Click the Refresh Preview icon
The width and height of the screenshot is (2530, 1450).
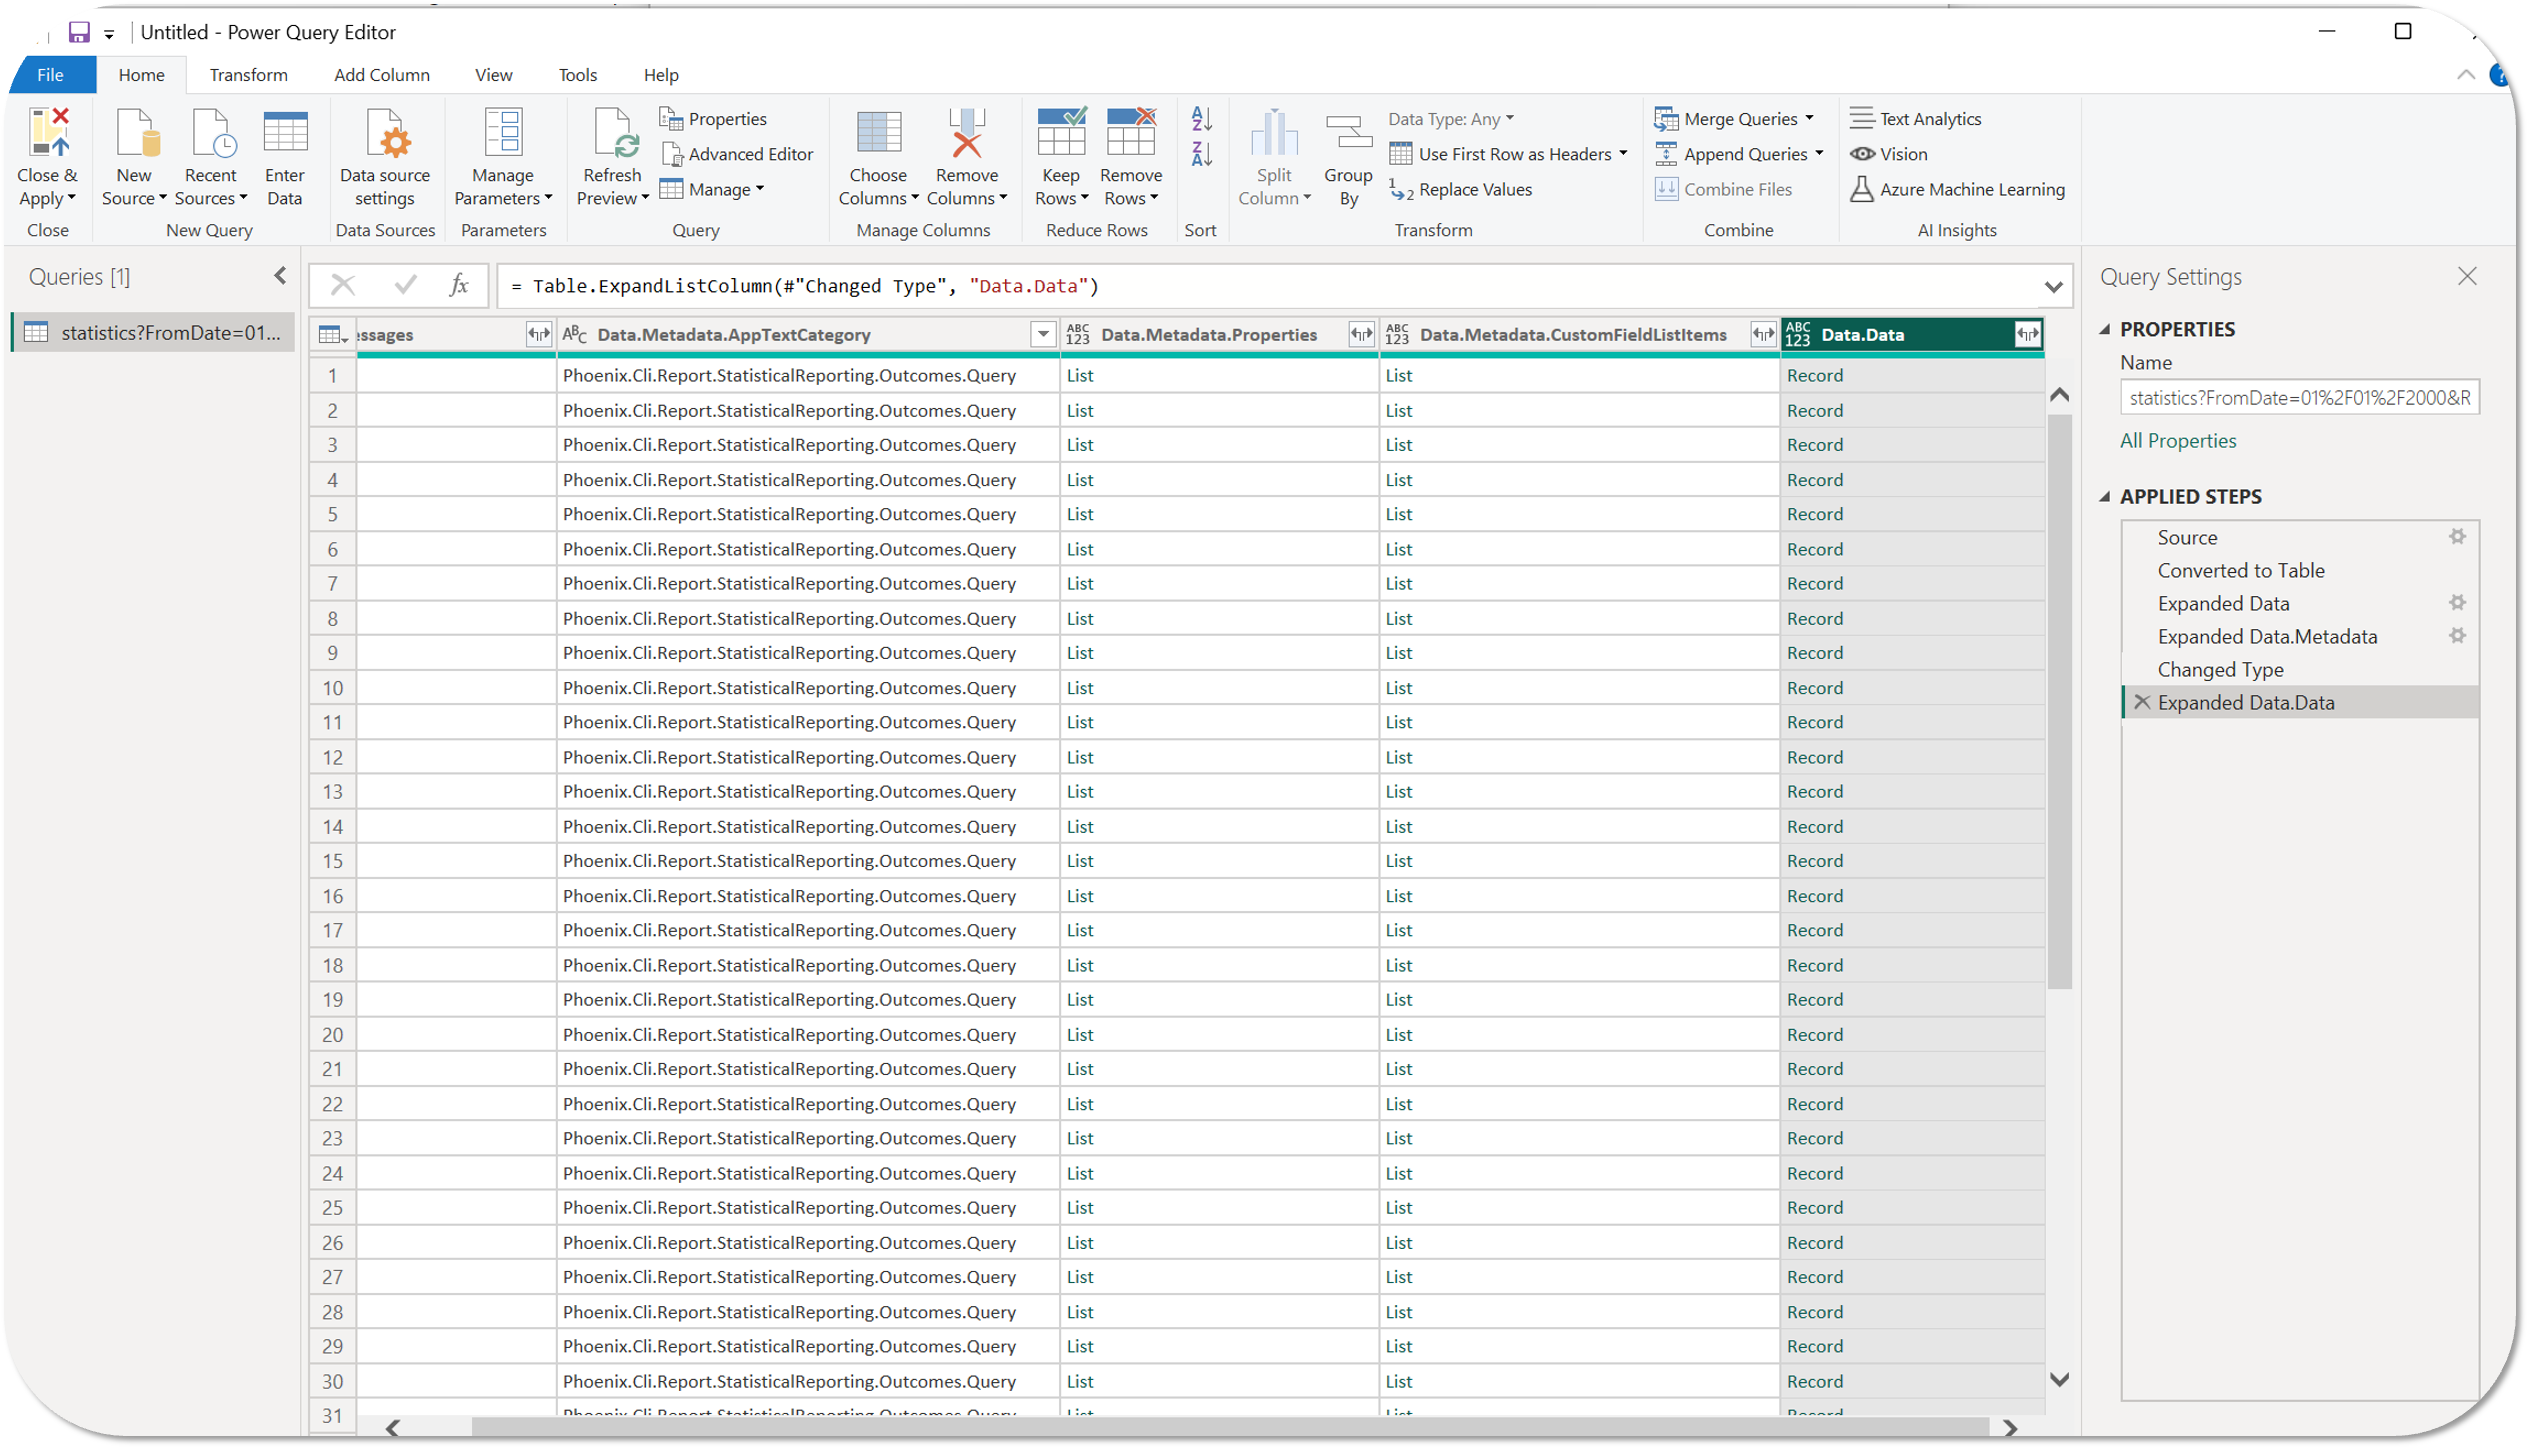[x=612, y=135]
